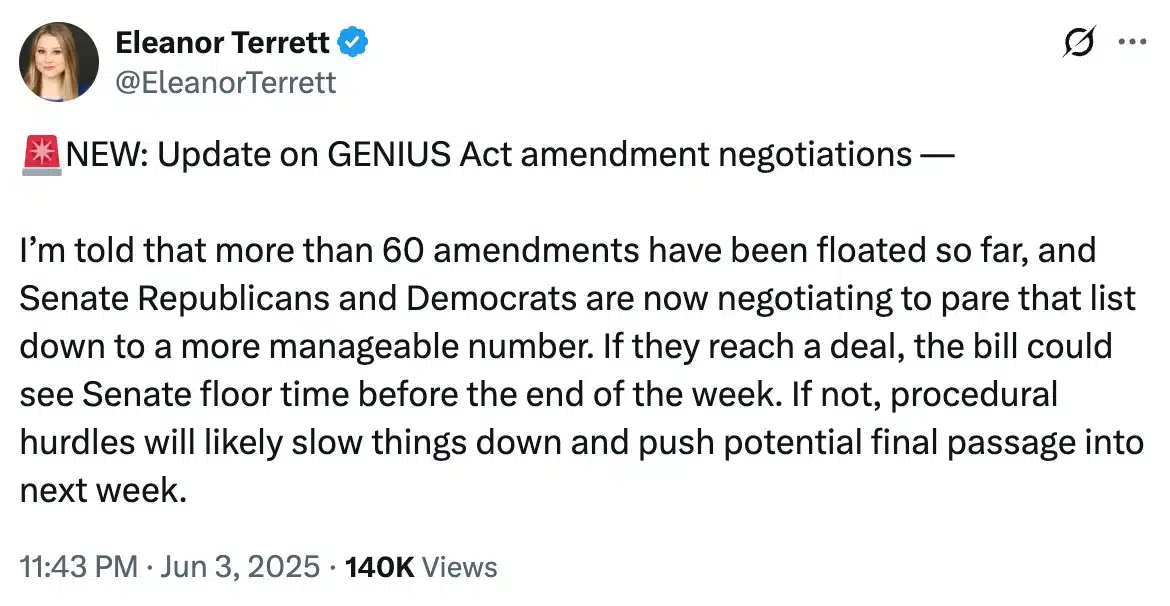The image size is (1170, 606).
Task: Click the red siren emoji
Action: point(42,155)
